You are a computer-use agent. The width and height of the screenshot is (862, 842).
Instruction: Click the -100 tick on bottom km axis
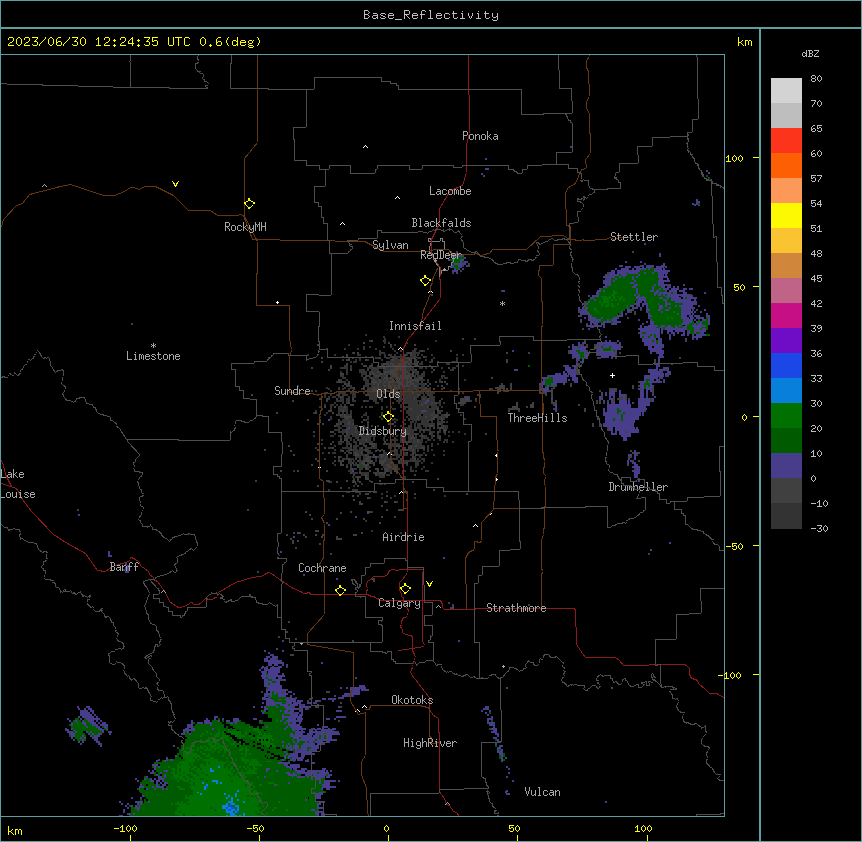[125, 828]
